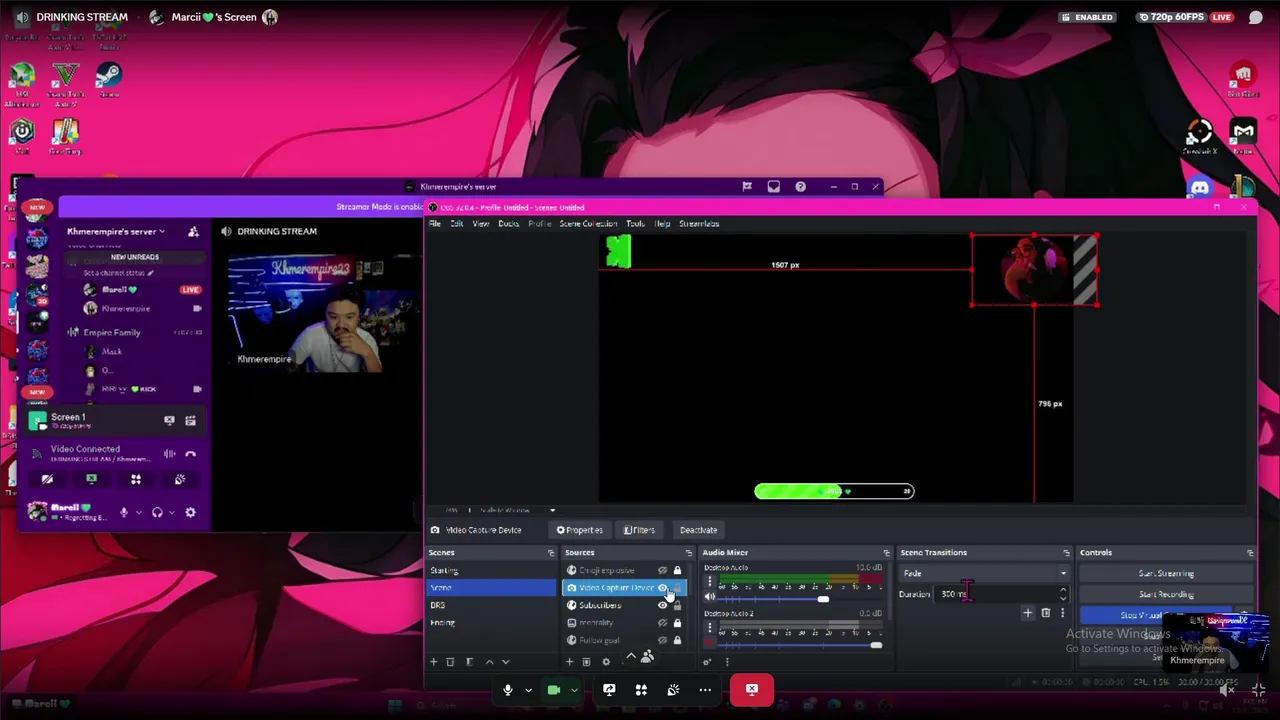Open the Fade transition dropdown
This screenshot has width=1280, height=720.
pos(984,574)
